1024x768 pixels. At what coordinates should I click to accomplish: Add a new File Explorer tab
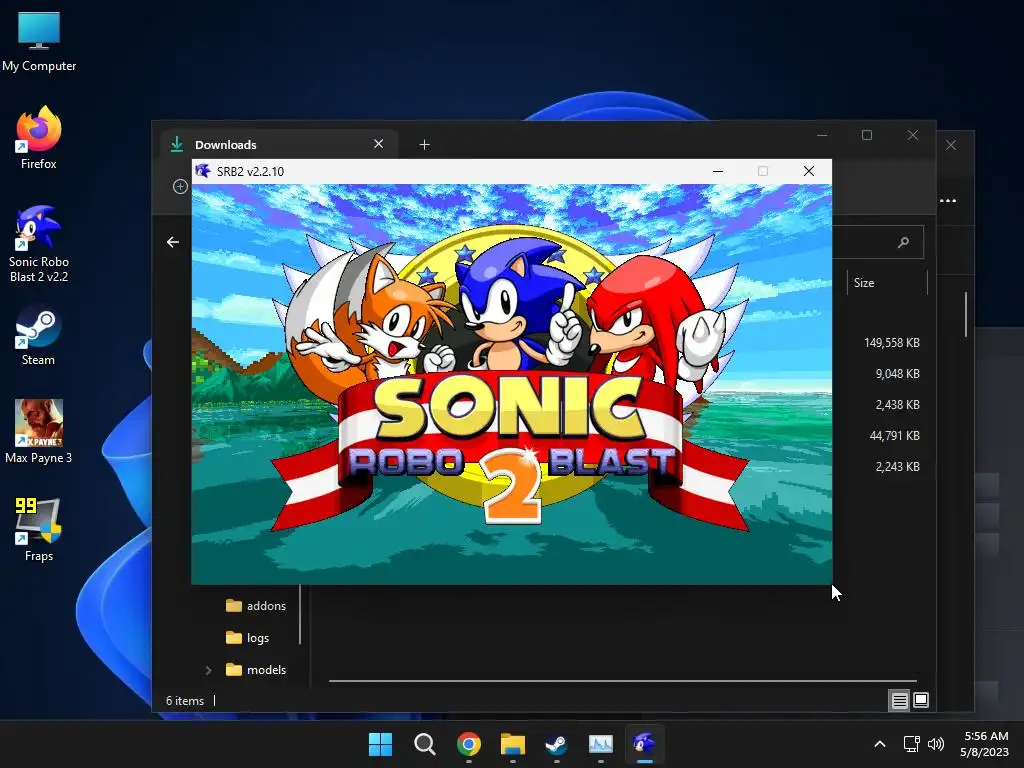(424, 144)
